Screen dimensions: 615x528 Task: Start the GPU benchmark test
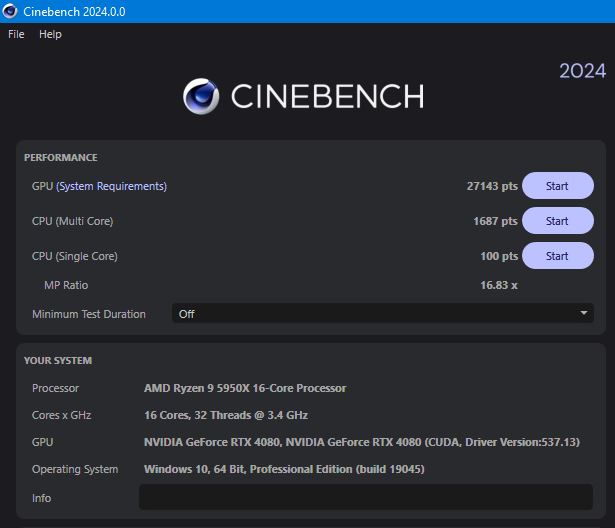[557, 186]
